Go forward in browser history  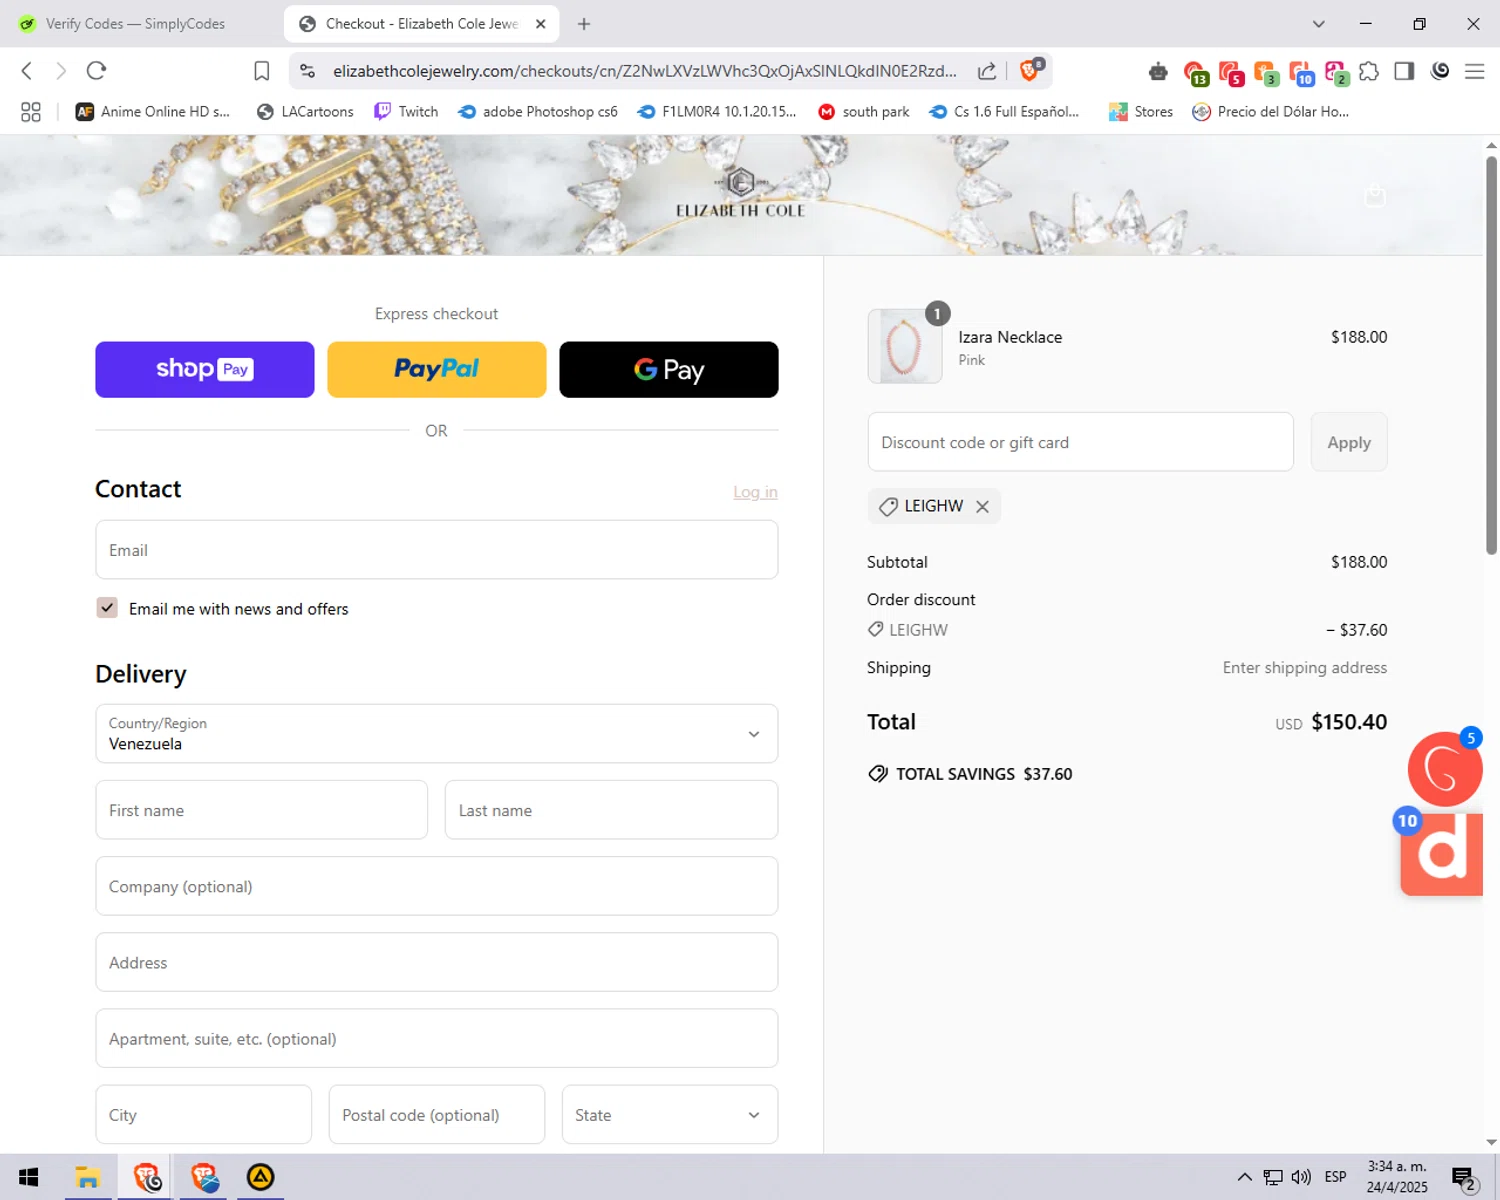pyautogui.click(x=61, y=71)
